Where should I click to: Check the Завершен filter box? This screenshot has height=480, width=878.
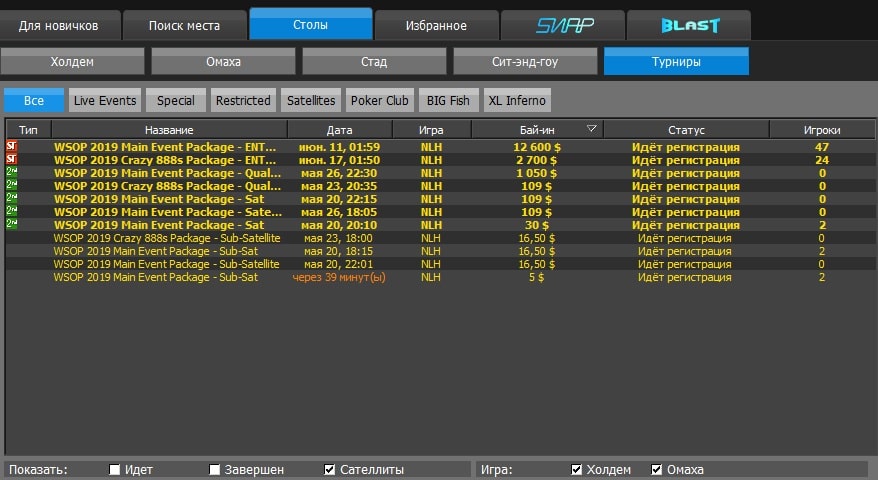(215, 470)
